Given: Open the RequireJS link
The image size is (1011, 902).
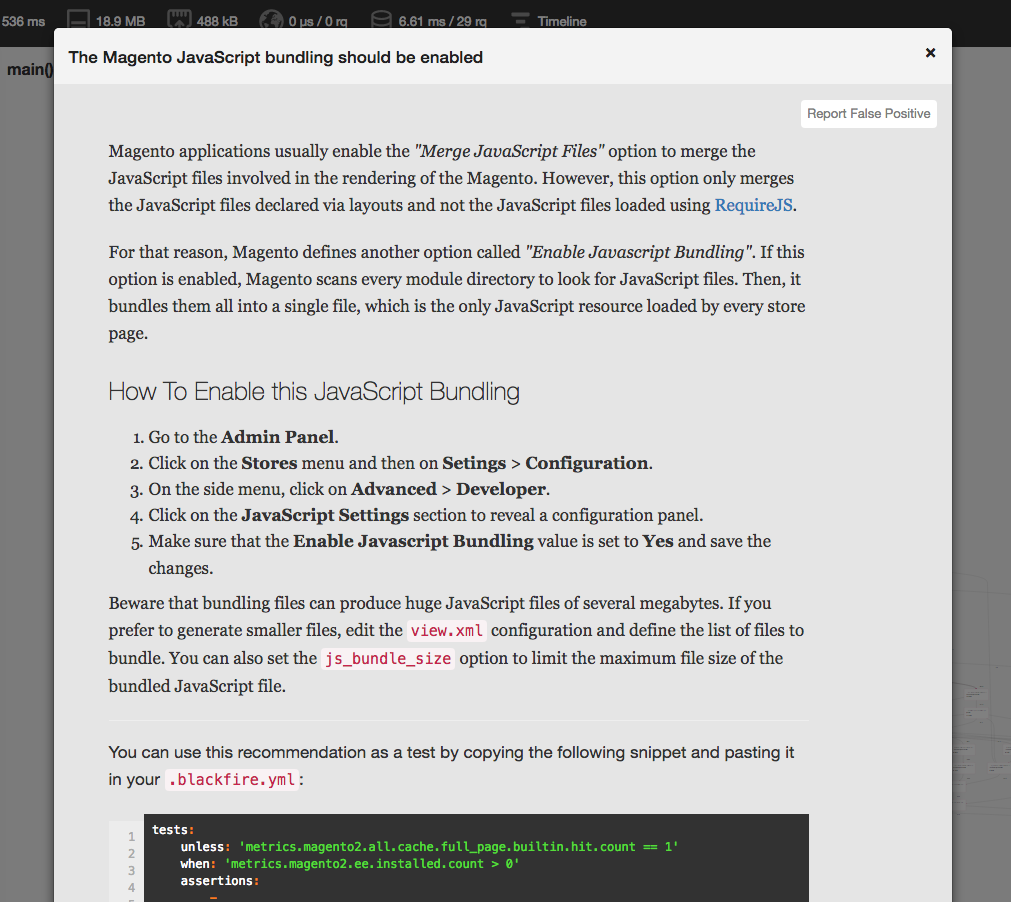Looking at the screenshot, I should (753, 205).
